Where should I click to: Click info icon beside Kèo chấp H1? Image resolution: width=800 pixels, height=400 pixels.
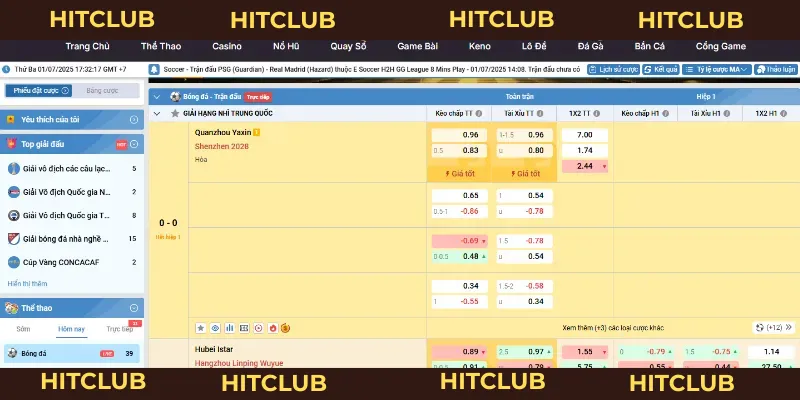coord(665,114)
